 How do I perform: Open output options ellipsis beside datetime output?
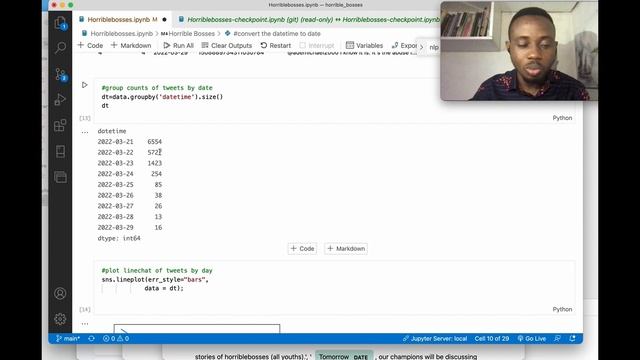coord(84,132)
